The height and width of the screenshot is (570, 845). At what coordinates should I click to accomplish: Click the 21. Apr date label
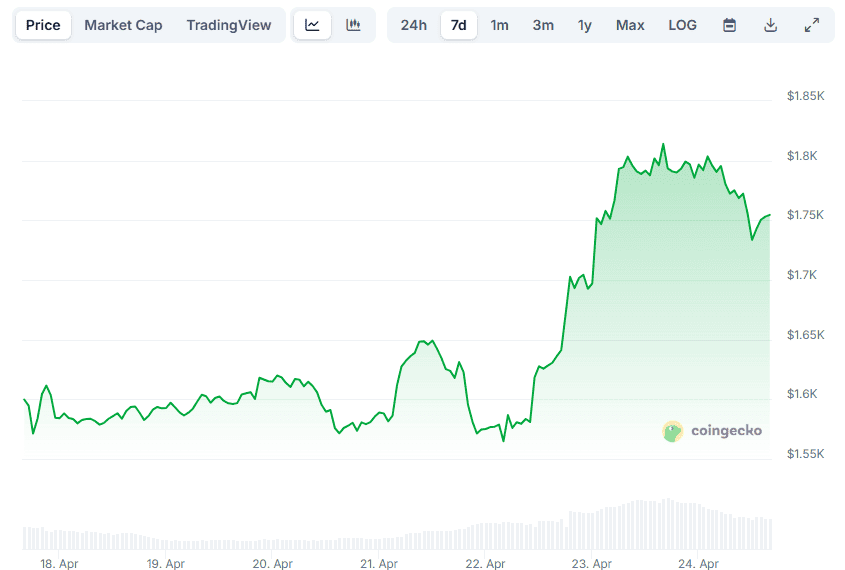coord(379,564)
